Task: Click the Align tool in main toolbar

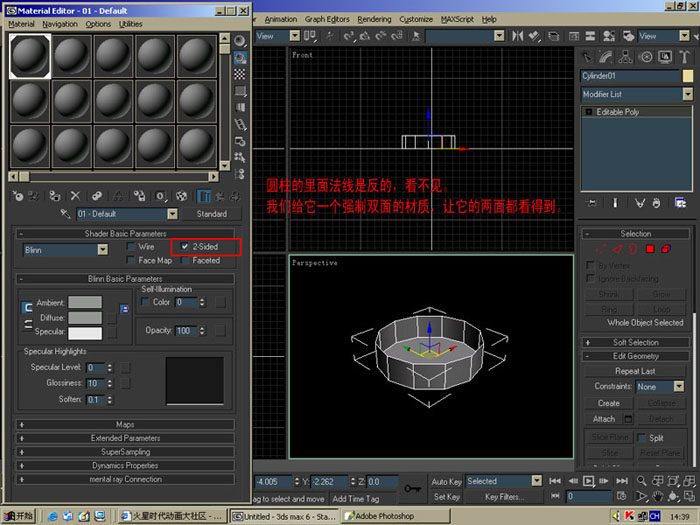Action: [x=534, y=36]
